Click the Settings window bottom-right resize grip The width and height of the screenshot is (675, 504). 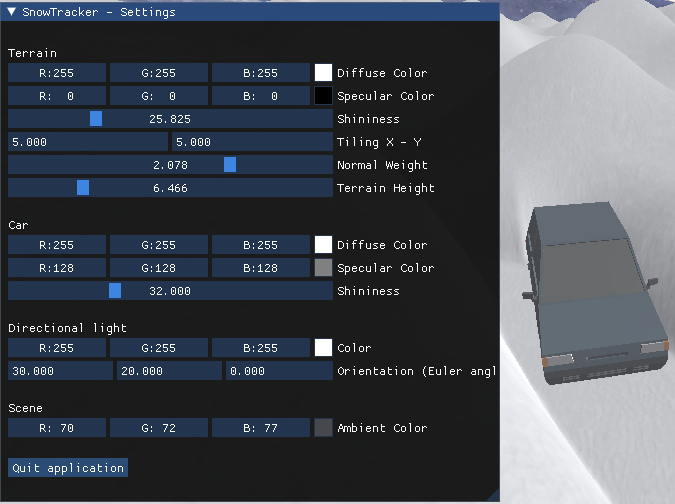click(493, 495)
